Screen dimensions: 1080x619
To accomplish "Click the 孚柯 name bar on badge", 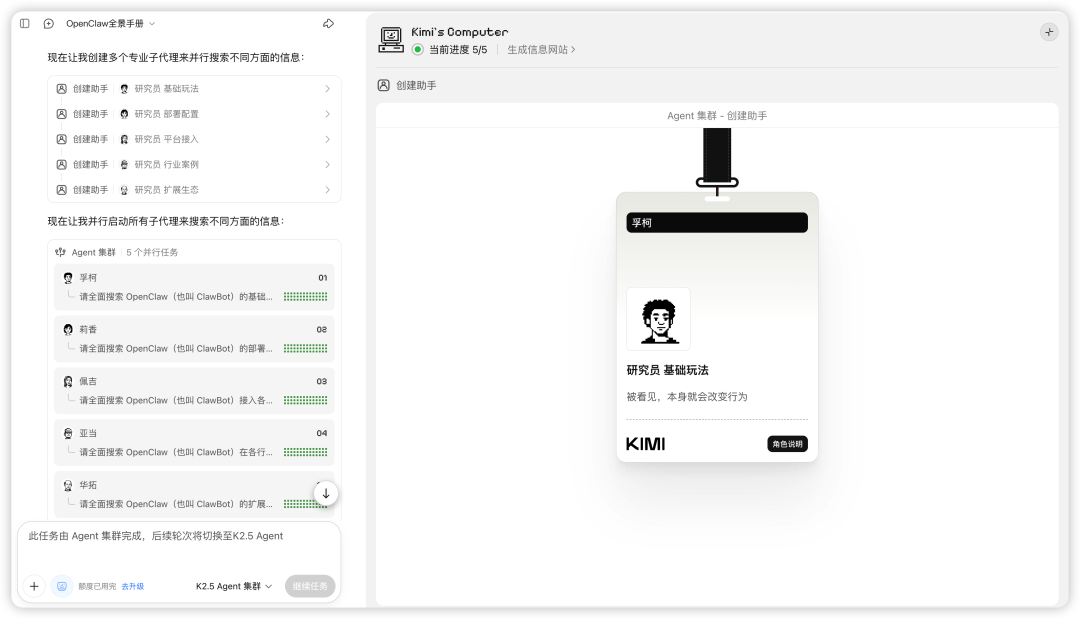I will (717, 222).
